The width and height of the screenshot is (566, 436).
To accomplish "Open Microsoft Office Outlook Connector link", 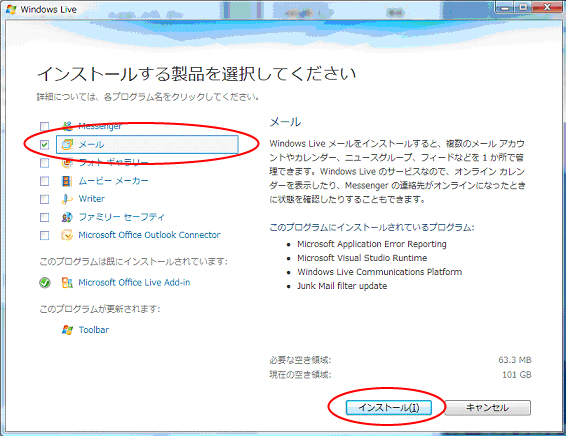I will pos(149,235).
